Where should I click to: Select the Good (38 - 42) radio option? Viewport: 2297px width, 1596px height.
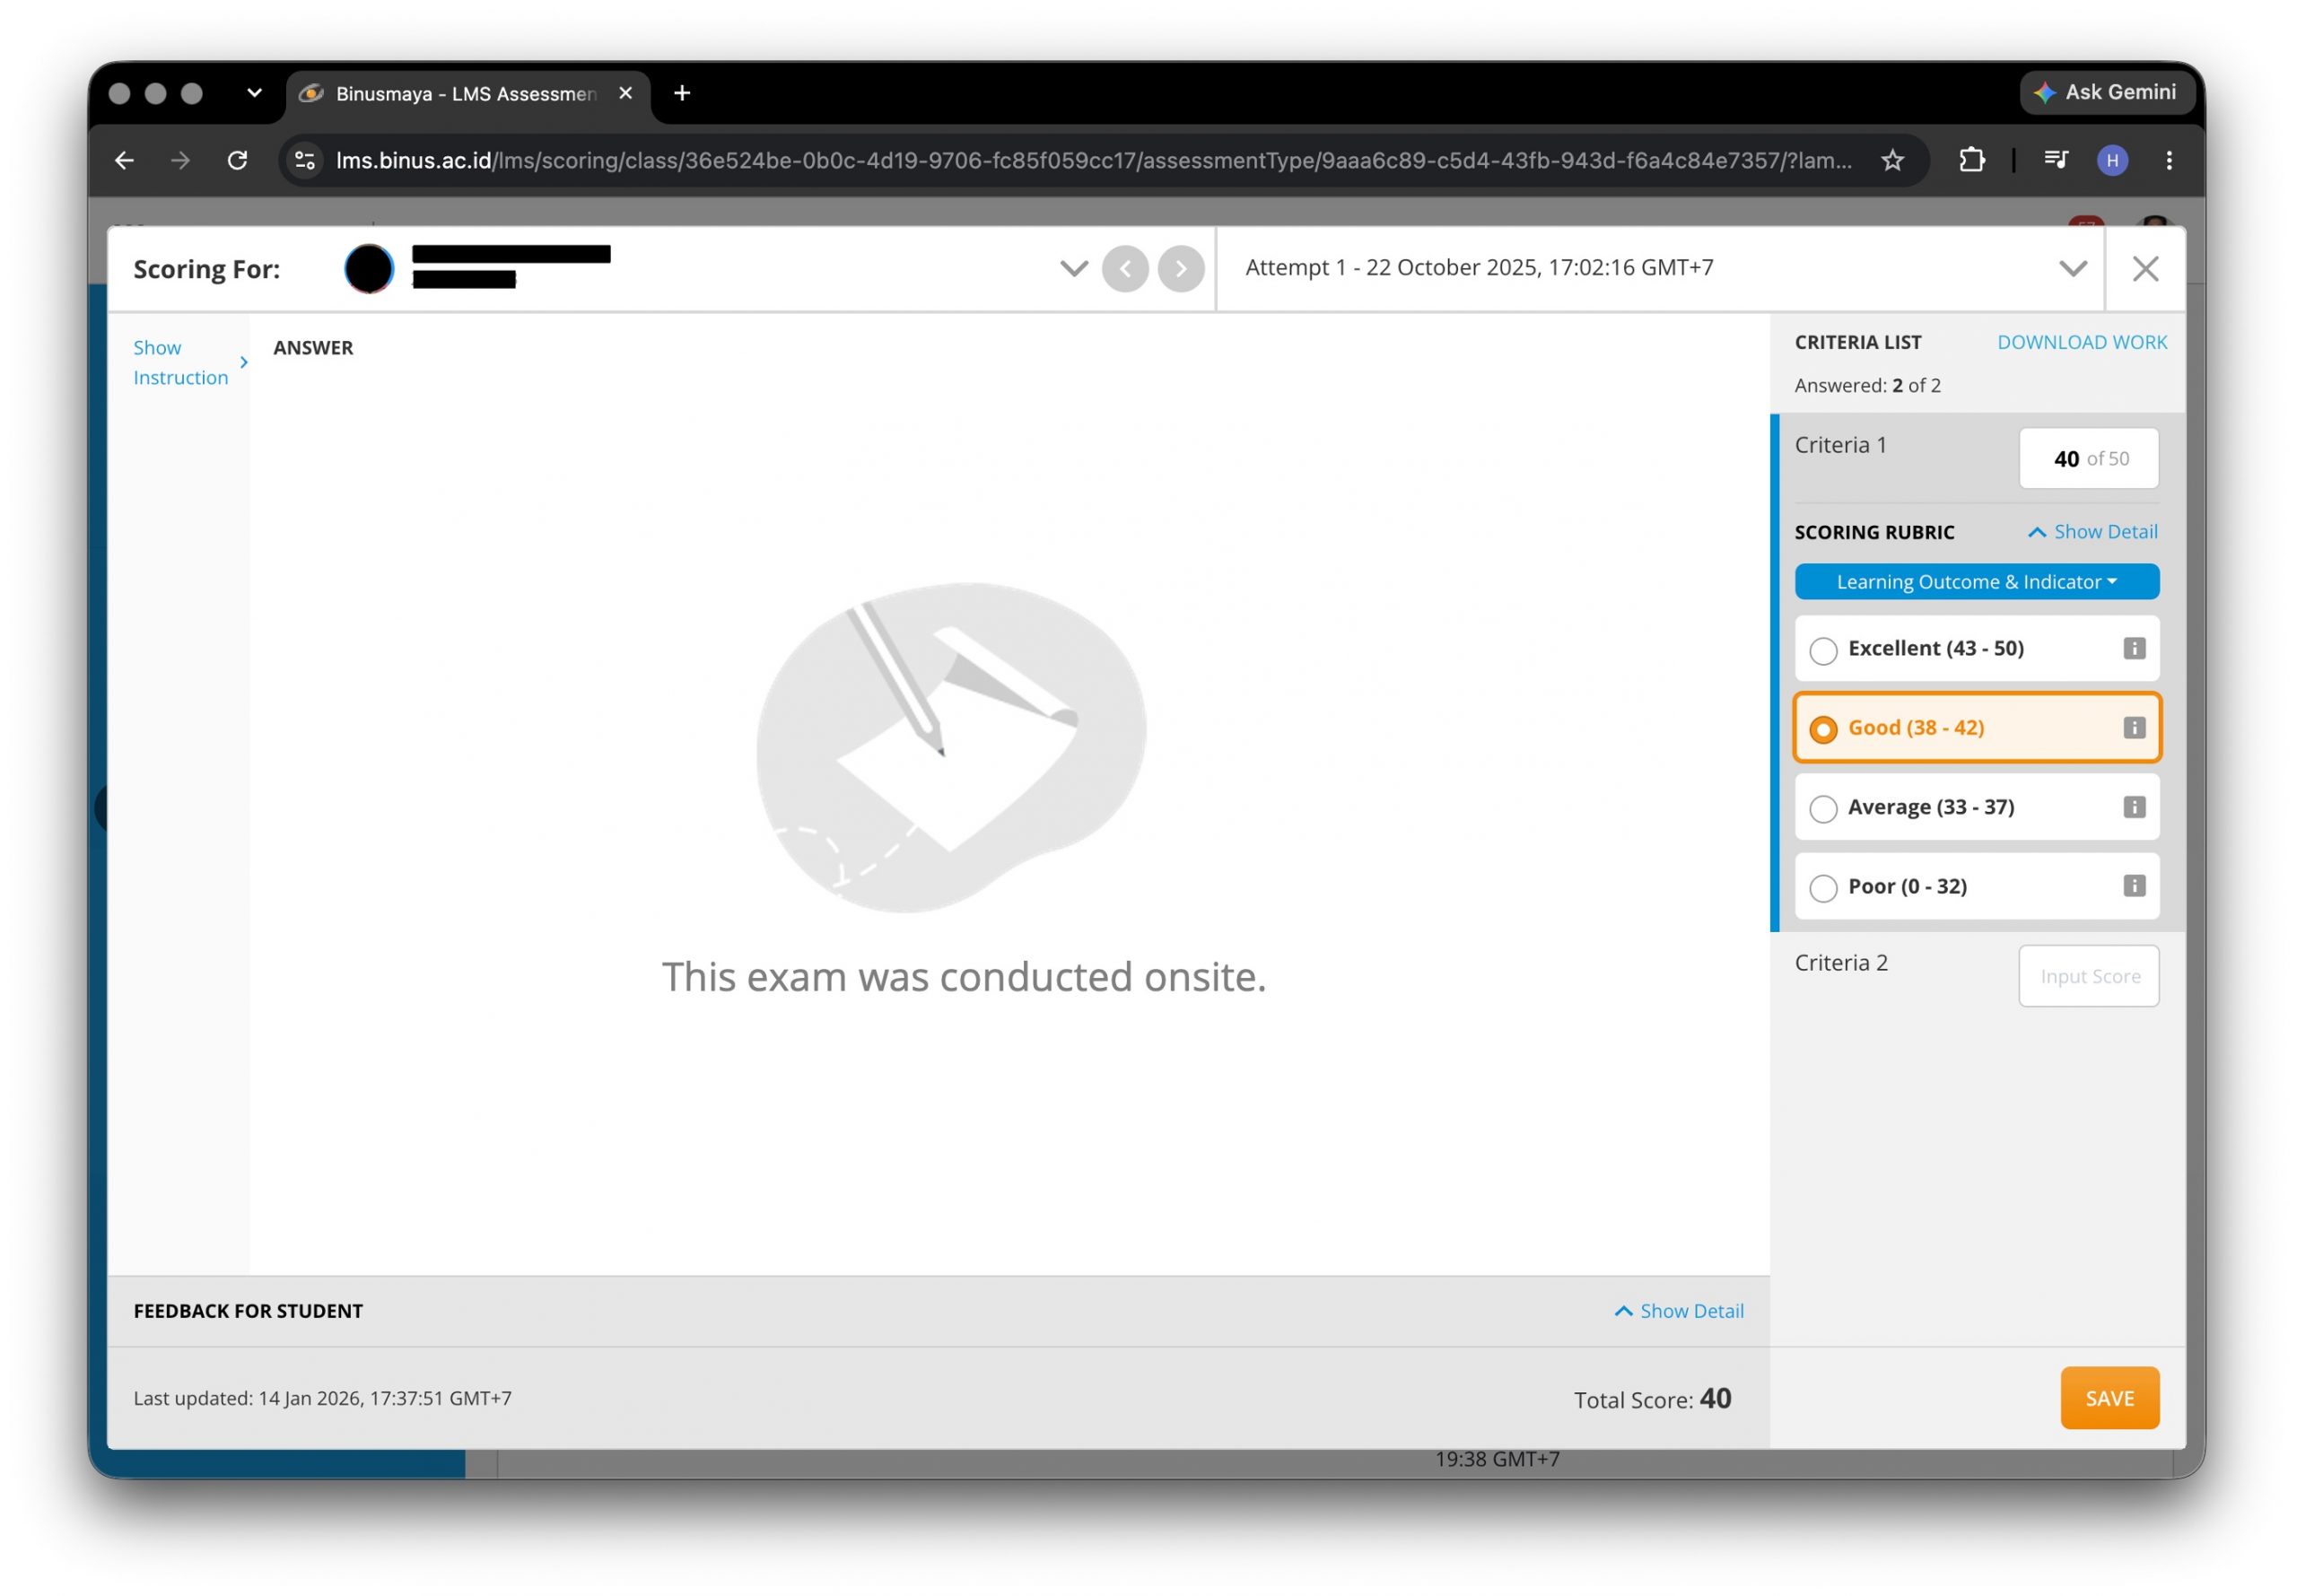(1822, 729)
